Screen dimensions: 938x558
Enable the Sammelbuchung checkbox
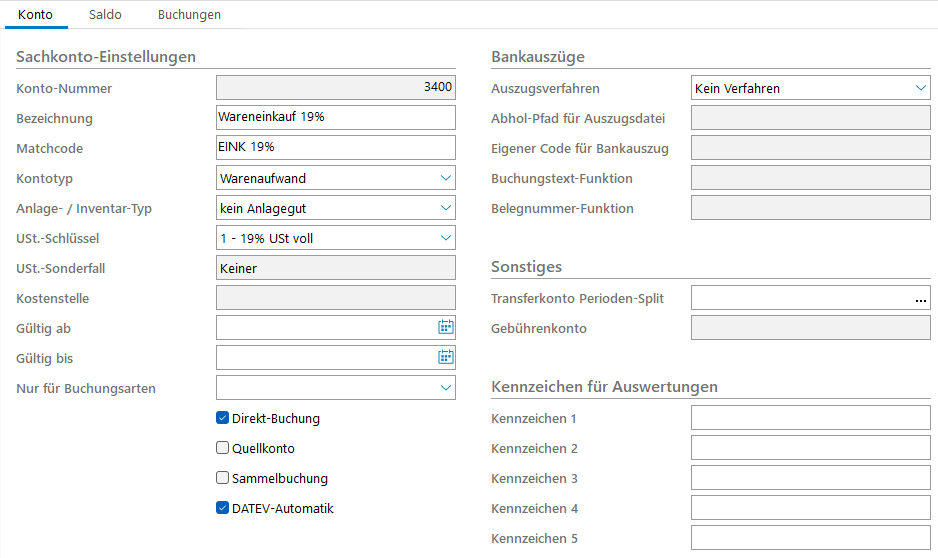(x=223, y=479)
